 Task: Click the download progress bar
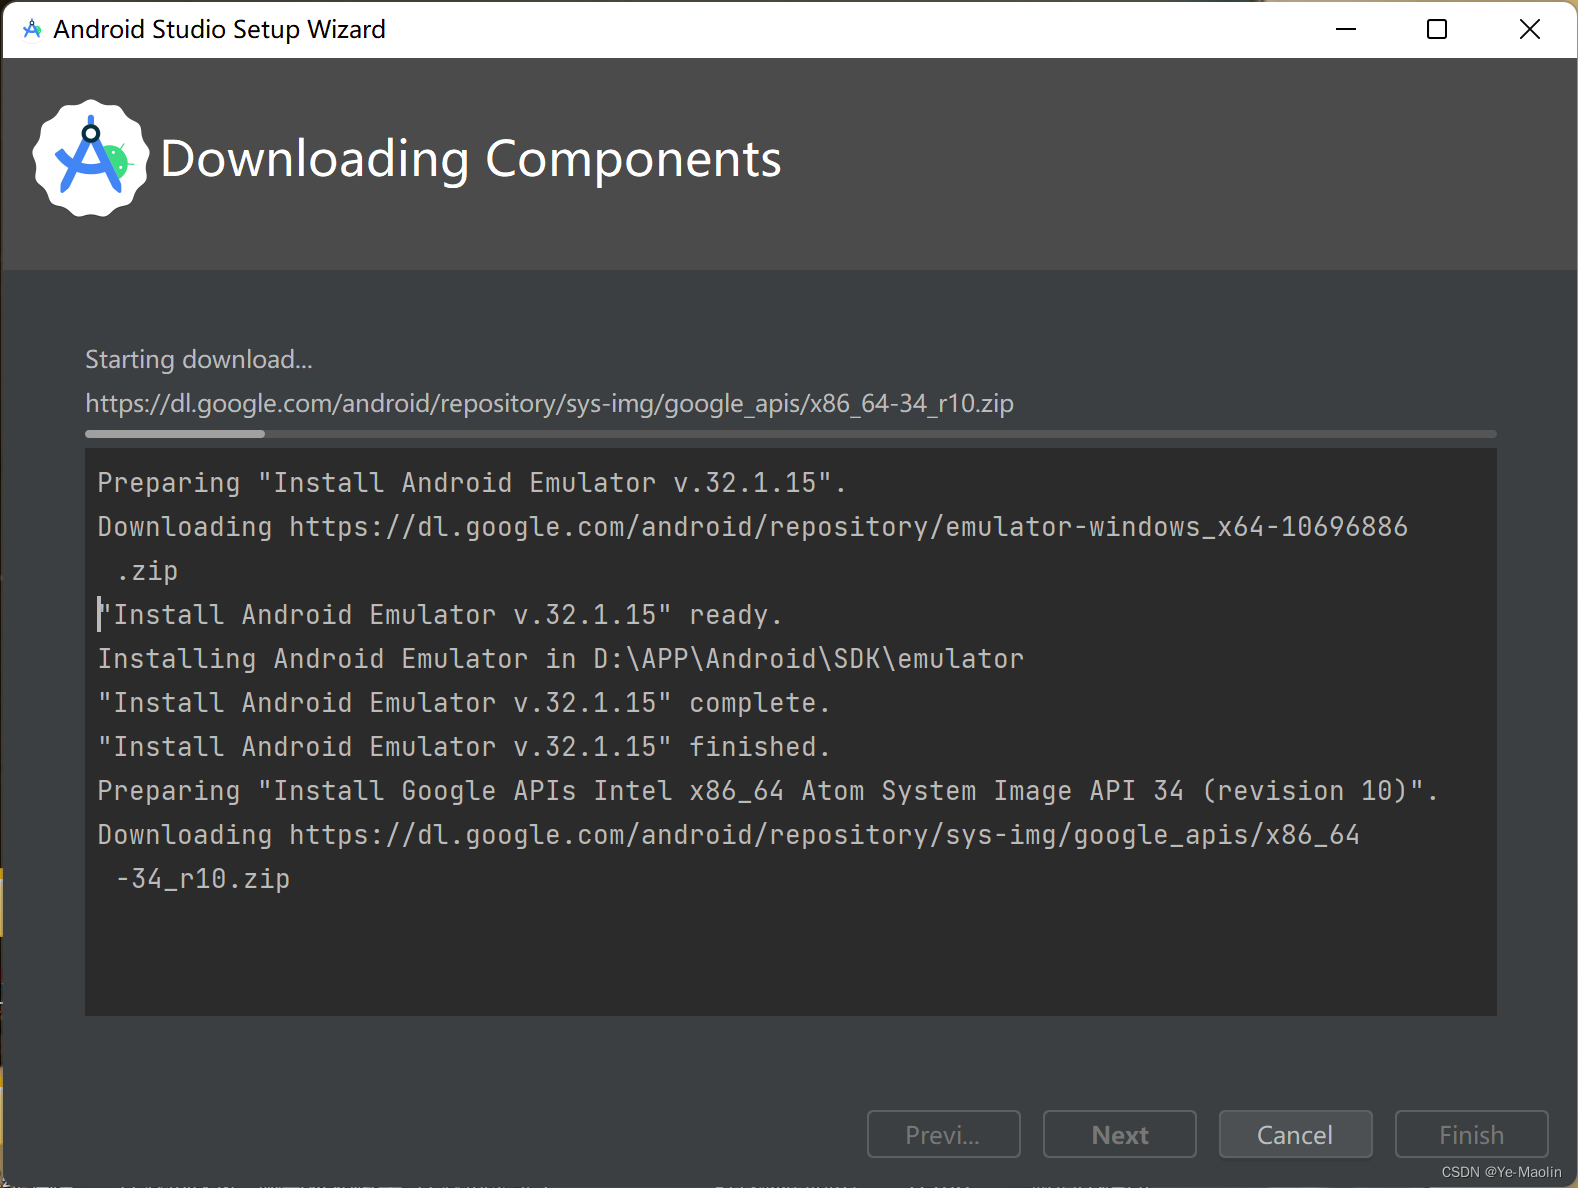790,434
